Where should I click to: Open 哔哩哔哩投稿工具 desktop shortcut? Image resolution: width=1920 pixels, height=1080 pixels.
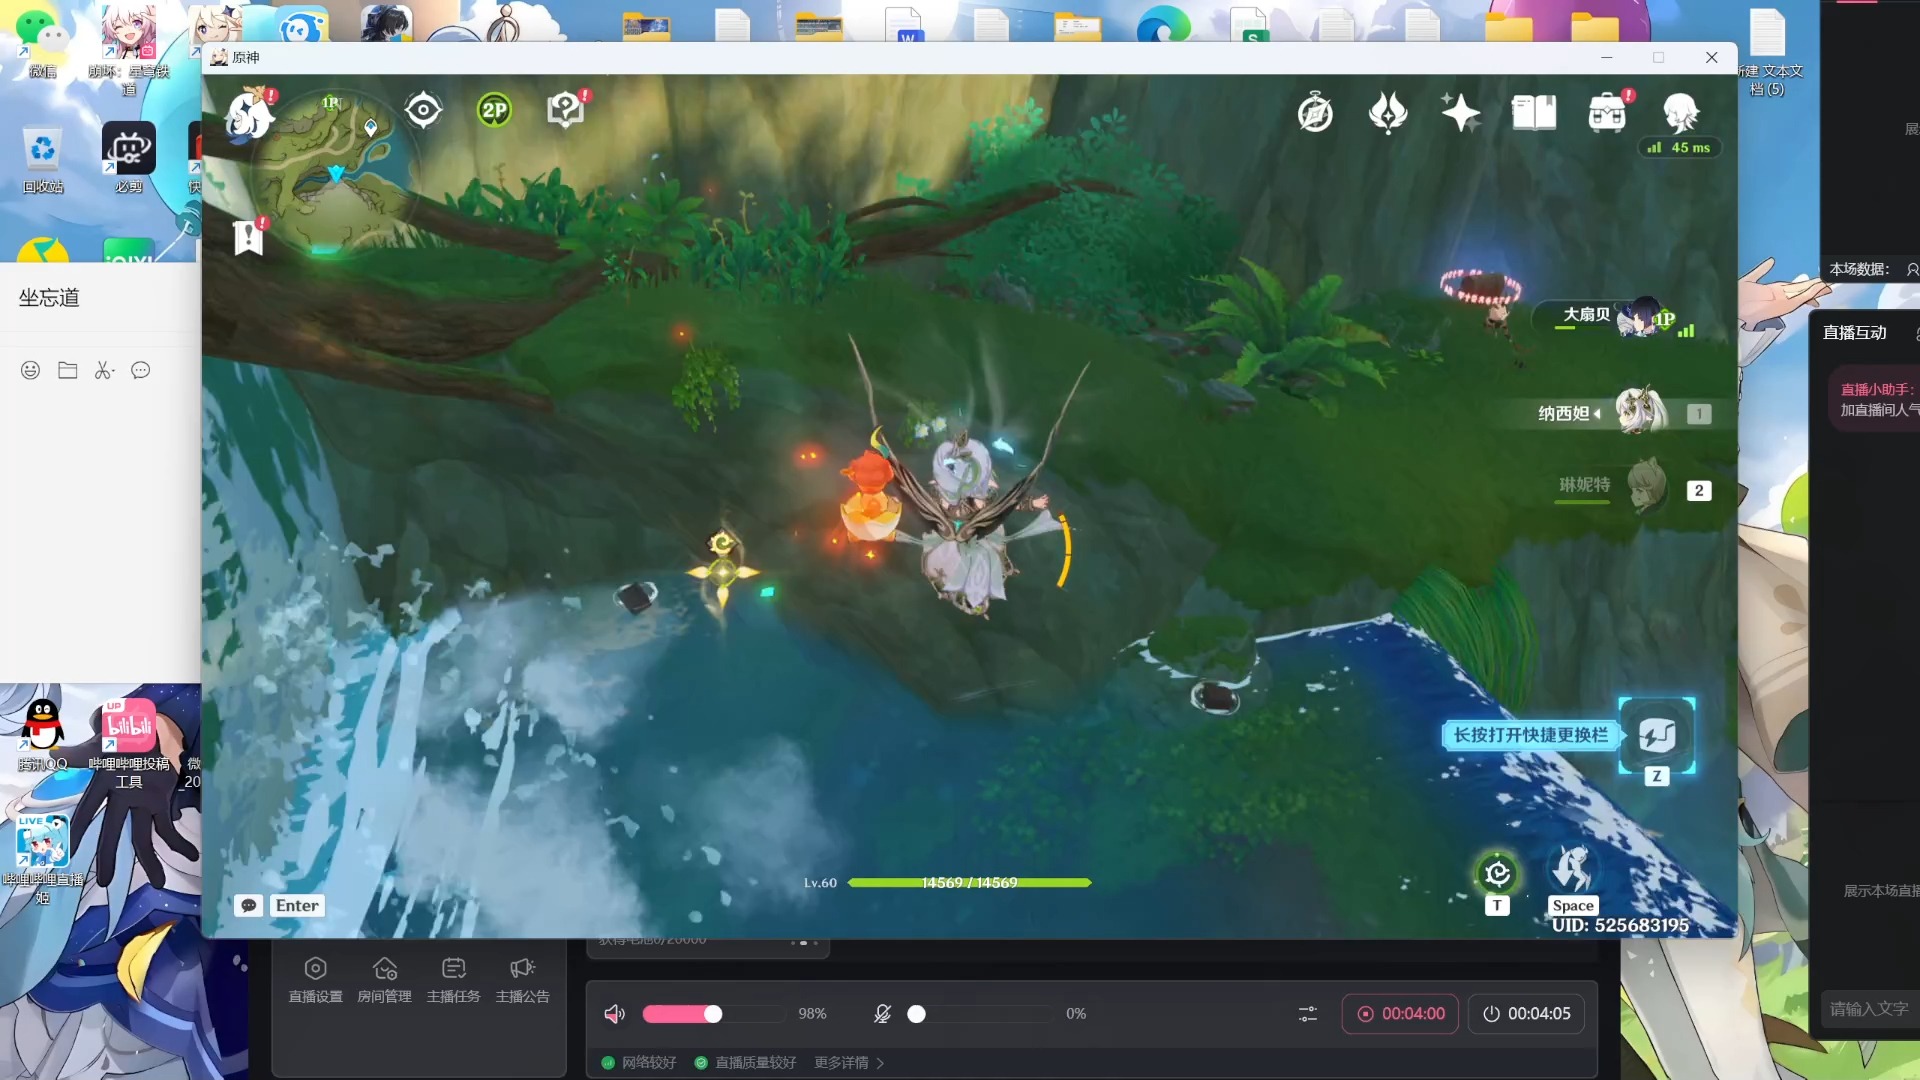pos(128,743)
